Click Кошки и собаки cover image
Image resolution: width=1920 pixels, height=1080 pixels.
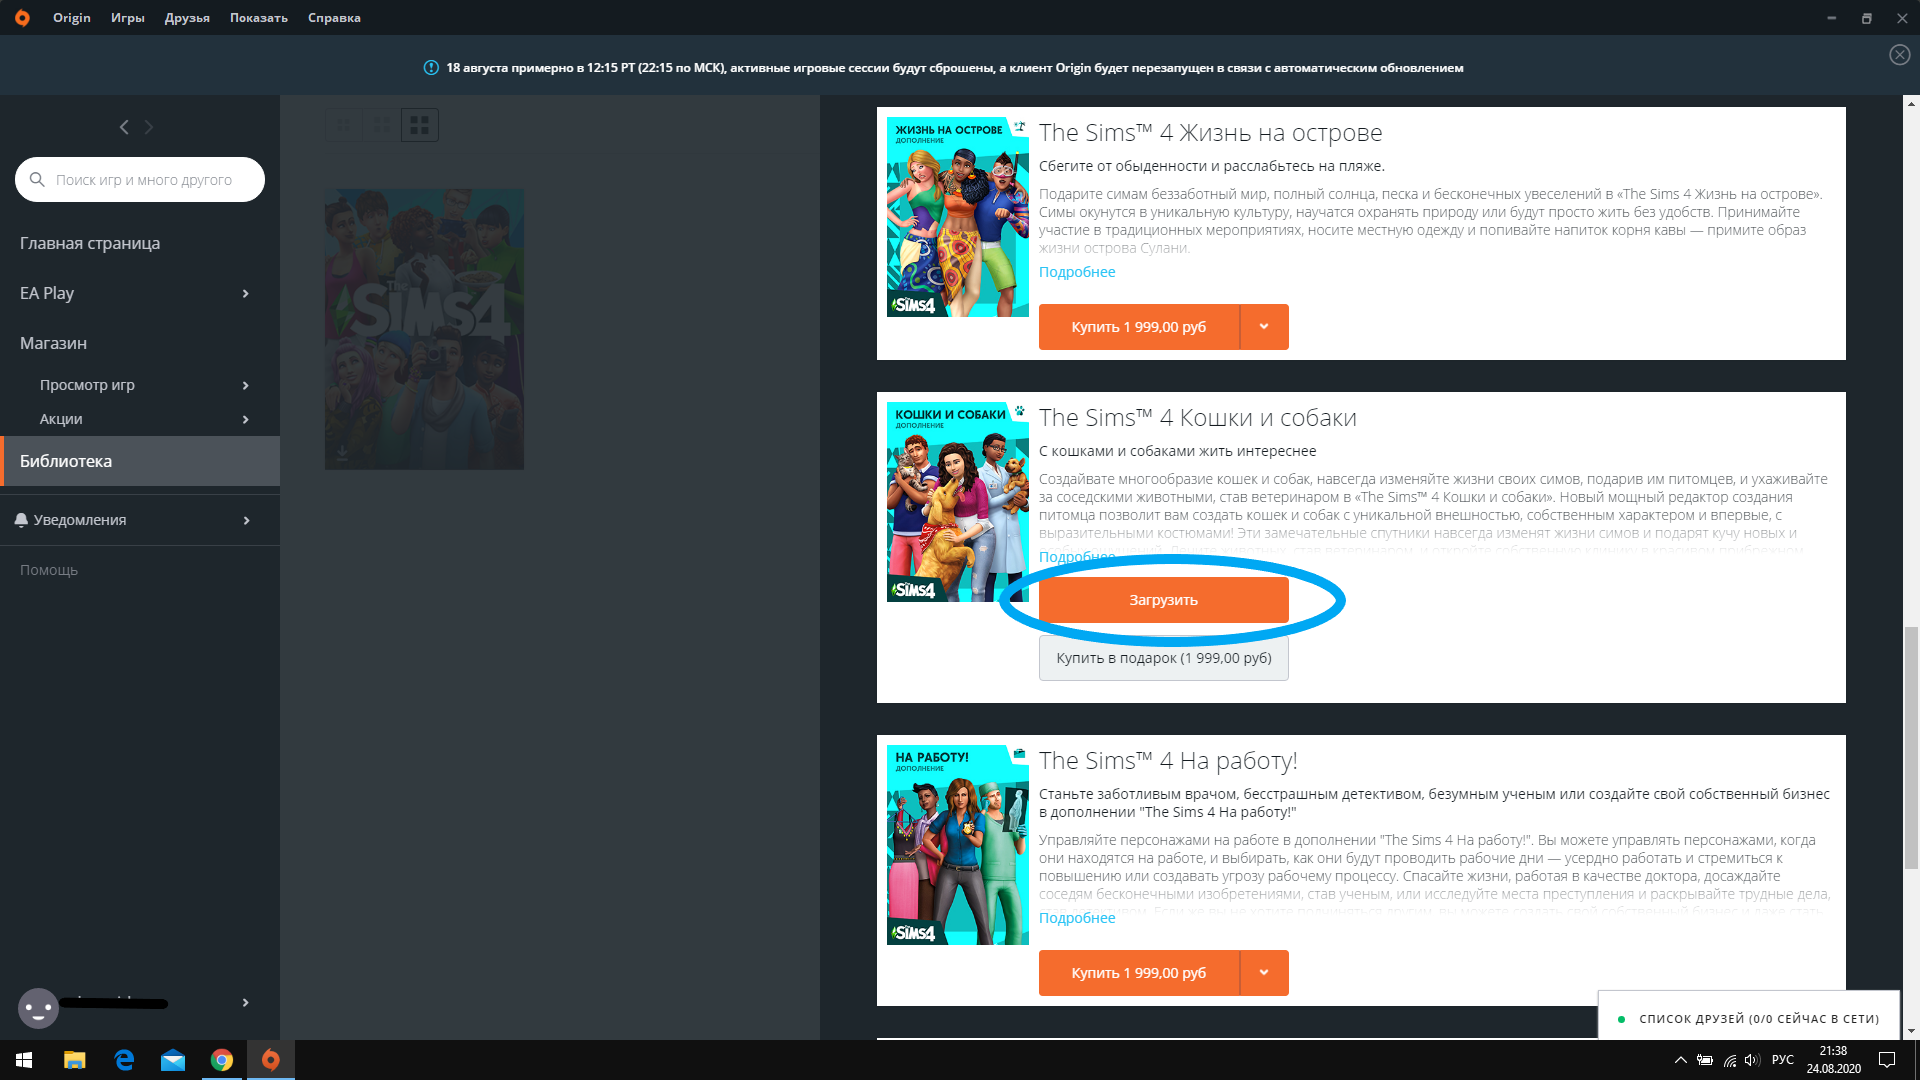pyautogui.click(x=958, y=502)
